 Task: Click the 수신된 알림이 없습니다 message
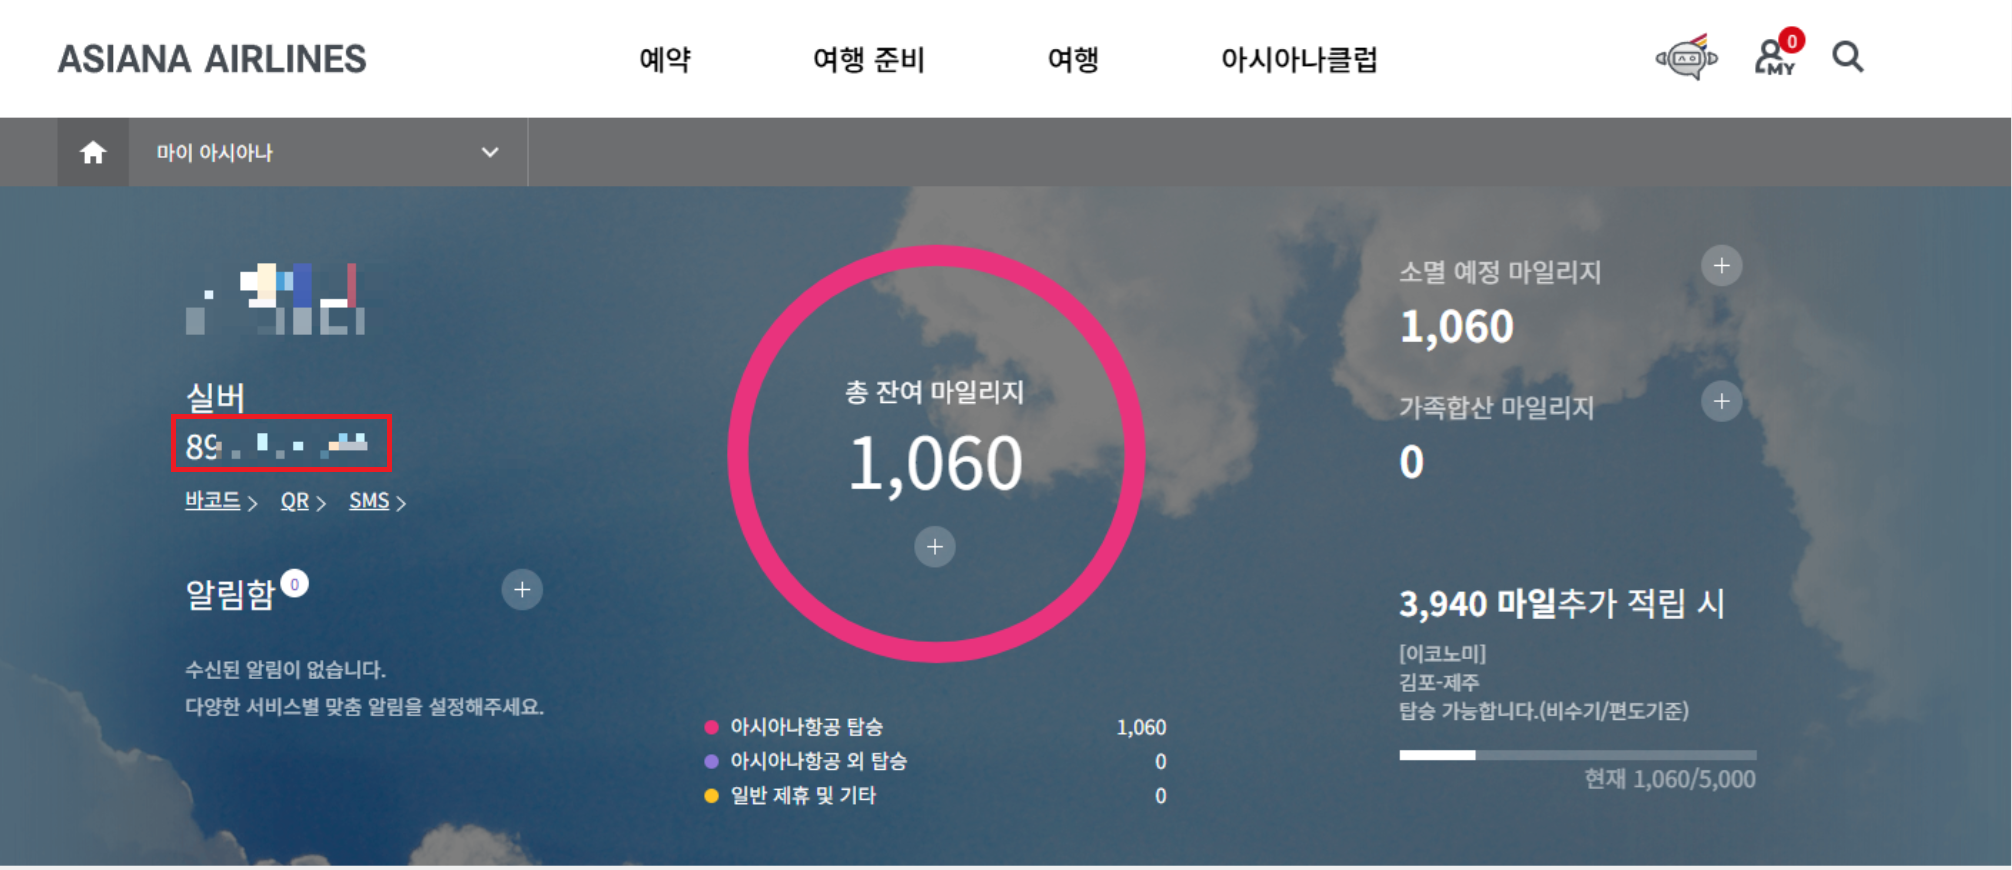pos(285,669)
